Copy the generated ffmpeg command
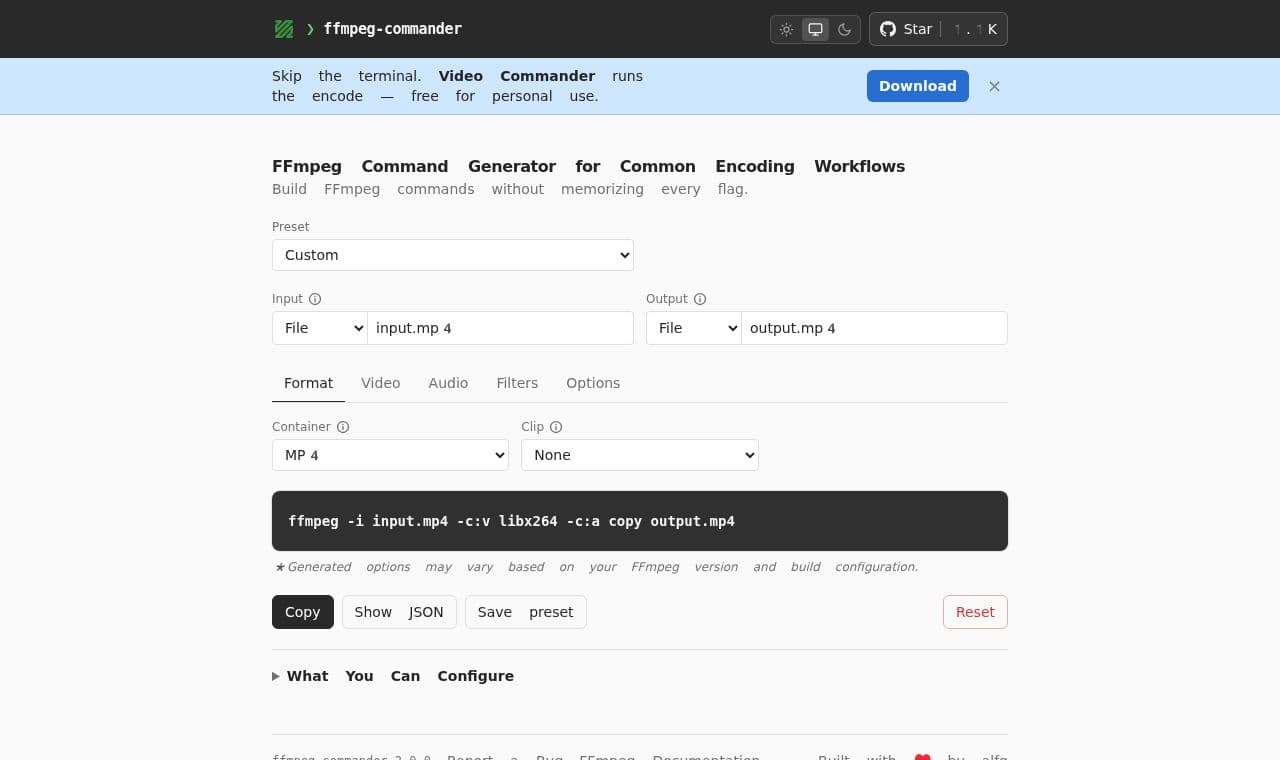The image size is (1280, 760). coord(303,612)
